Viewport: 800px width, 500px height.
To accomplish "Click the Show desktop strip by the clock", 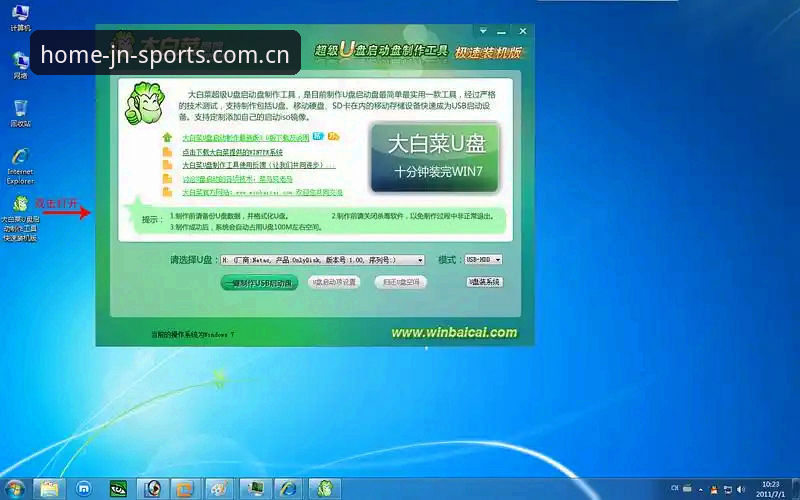I will [796, 489].
